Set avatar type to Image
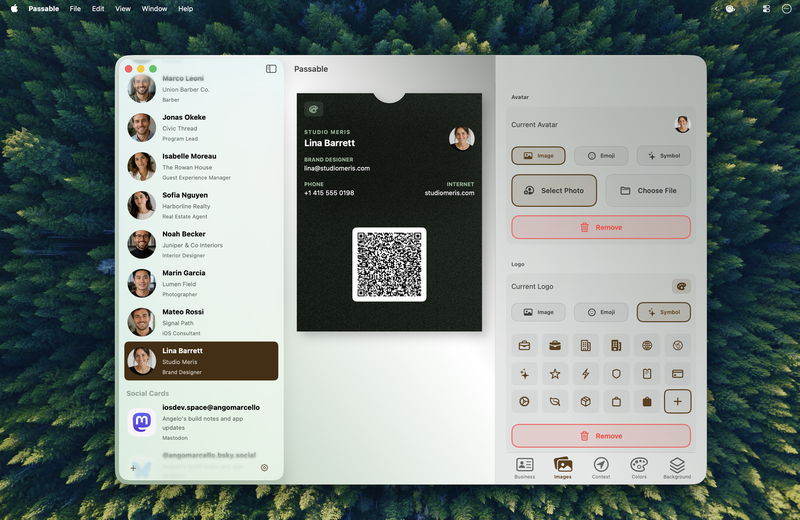 (538, 156)
